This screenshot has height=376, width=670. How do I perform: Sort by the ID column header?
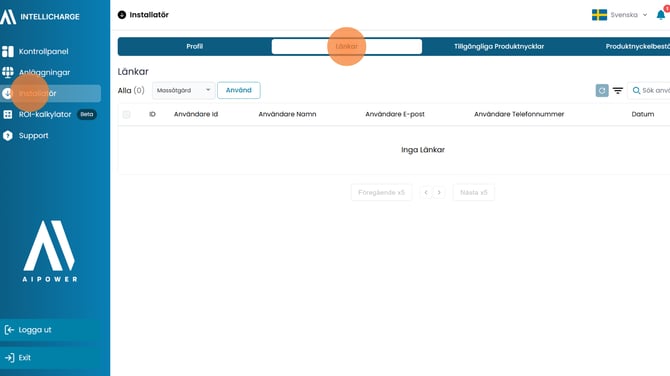coord(152,114)
